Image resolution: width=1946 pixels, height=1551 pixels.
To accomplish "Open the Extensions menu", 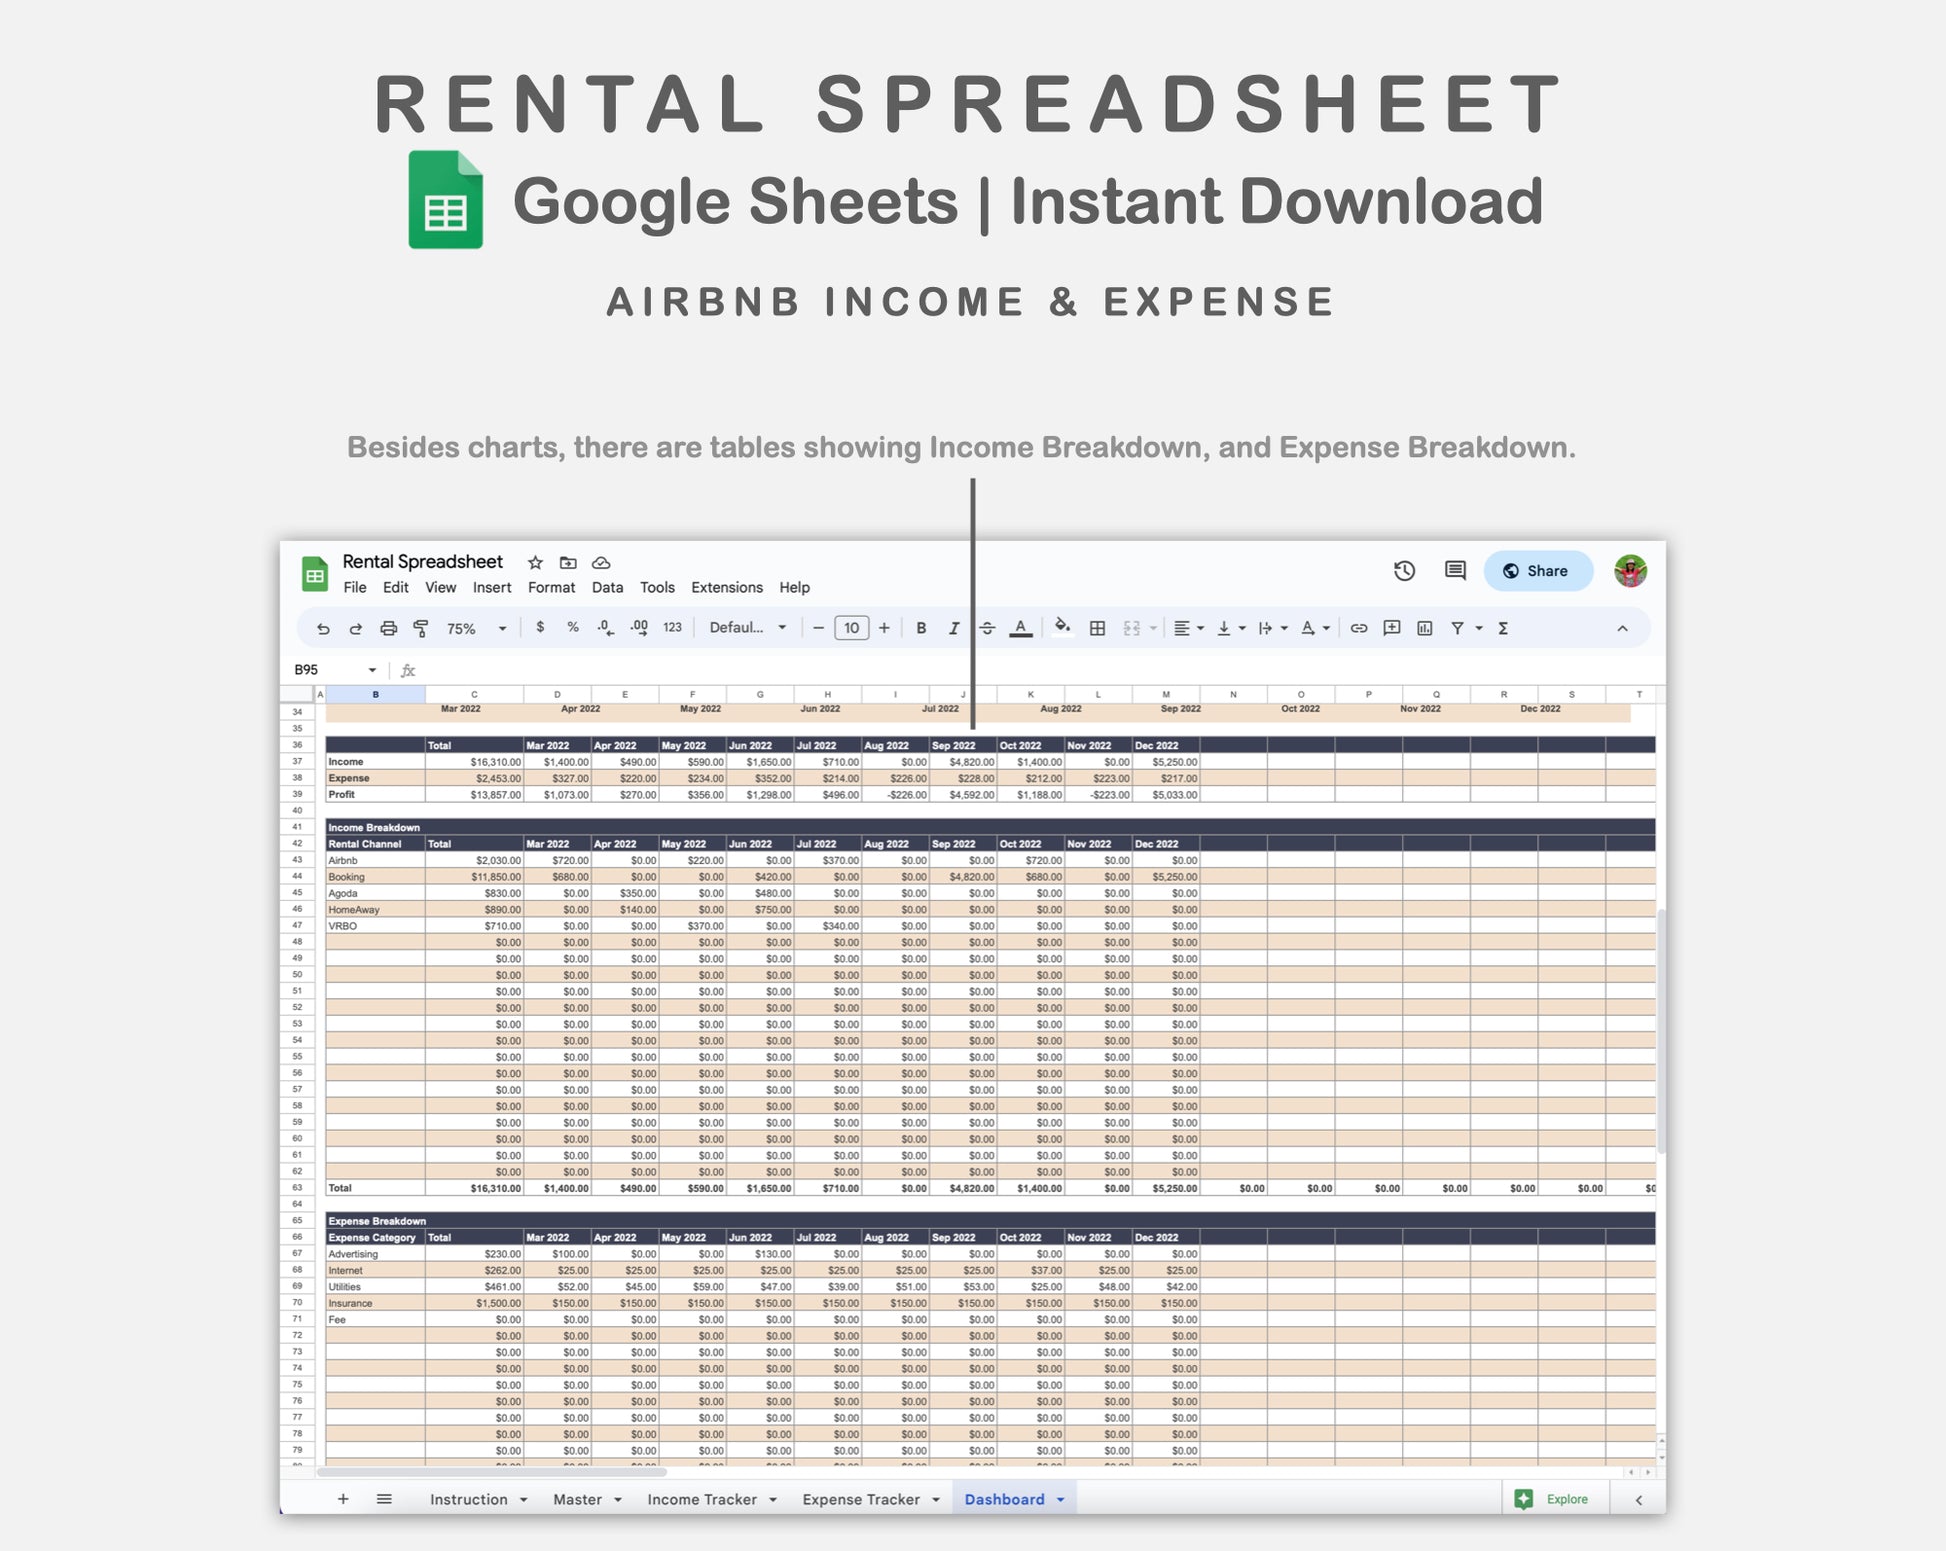I will click(726, 588).
